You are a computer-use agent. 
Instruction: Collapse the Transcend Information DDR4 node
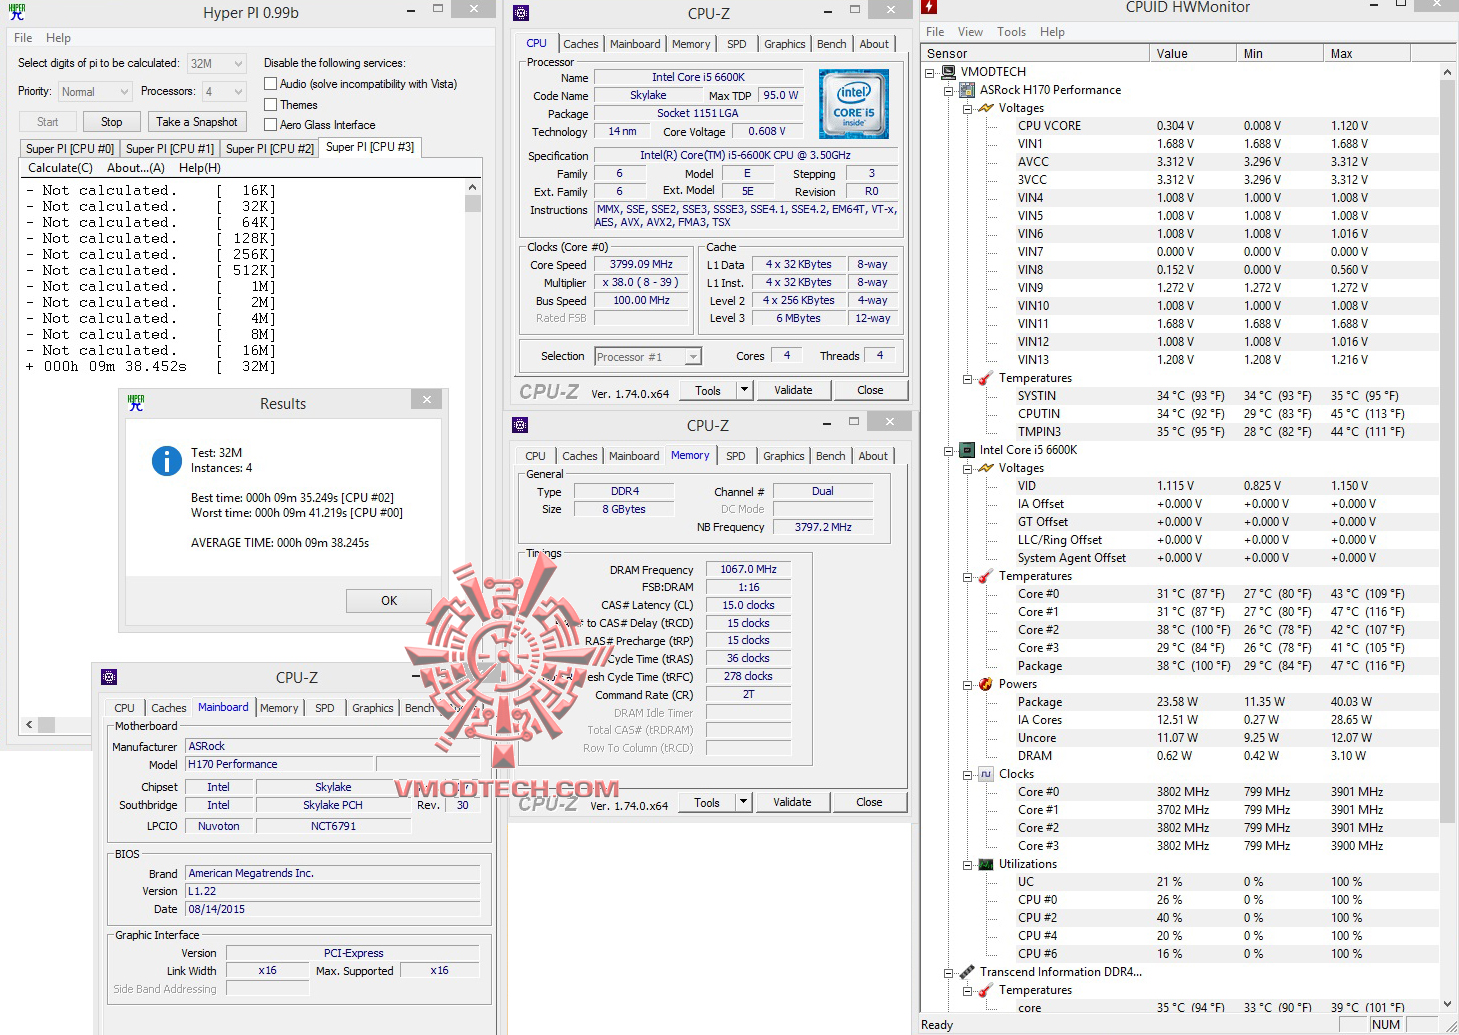[949, 972]
